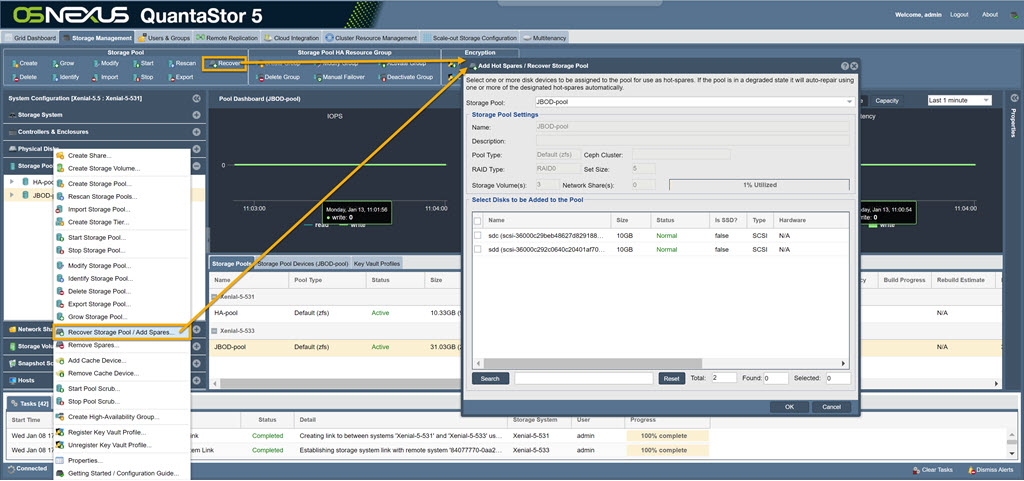Click the Stop storage pool toolbar button

143,77
